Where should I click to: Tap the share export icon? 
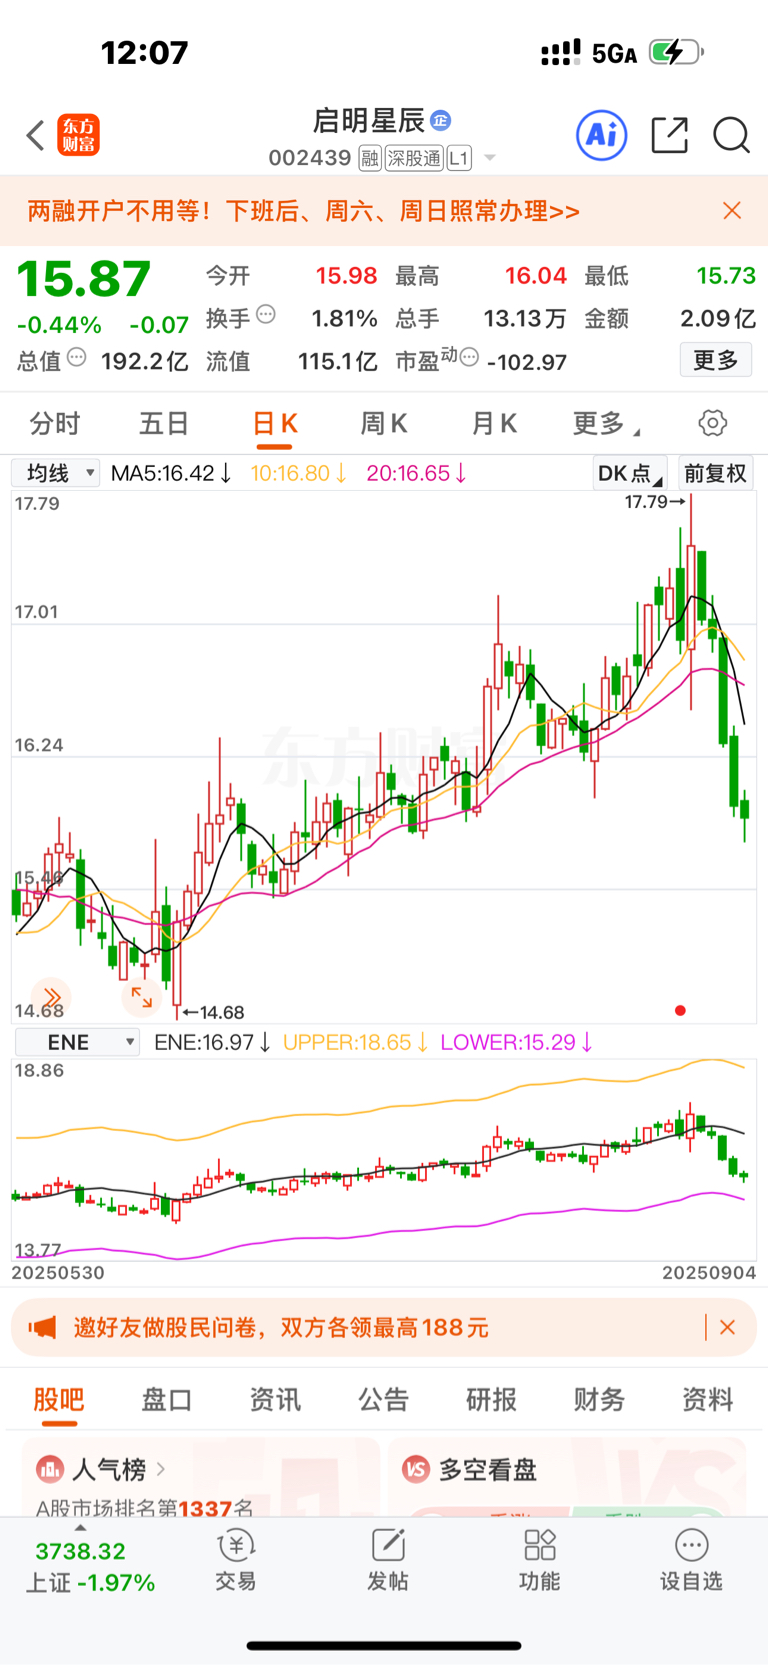point(669,135)
